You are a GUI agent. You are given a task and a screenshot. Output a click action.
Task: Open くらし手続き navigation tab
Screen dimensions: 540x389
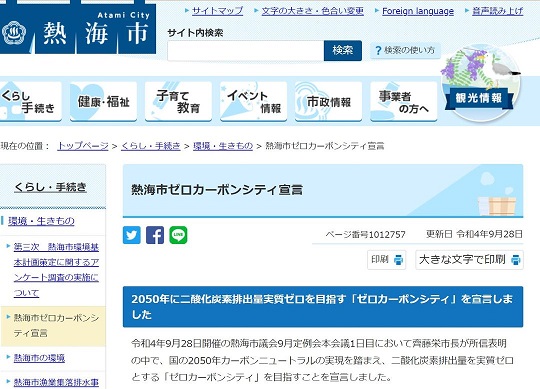(30, 101)
